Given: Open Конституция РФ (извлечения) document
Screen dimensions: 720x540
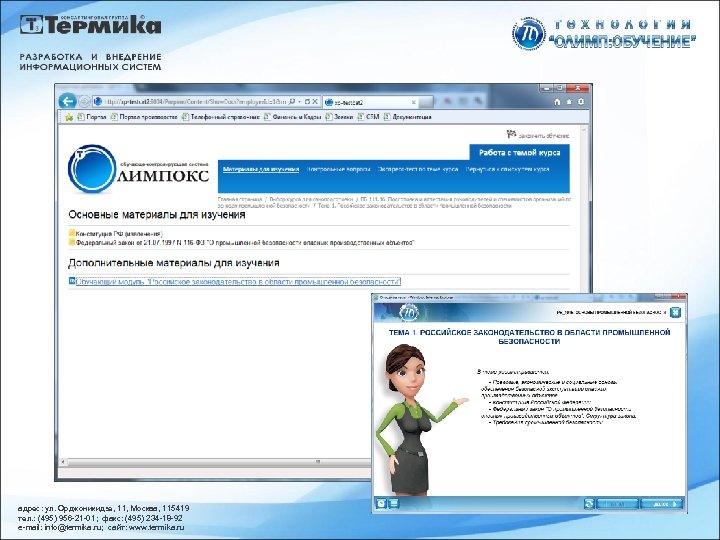Looking at the screenshot, I should [x=119, y=234].
